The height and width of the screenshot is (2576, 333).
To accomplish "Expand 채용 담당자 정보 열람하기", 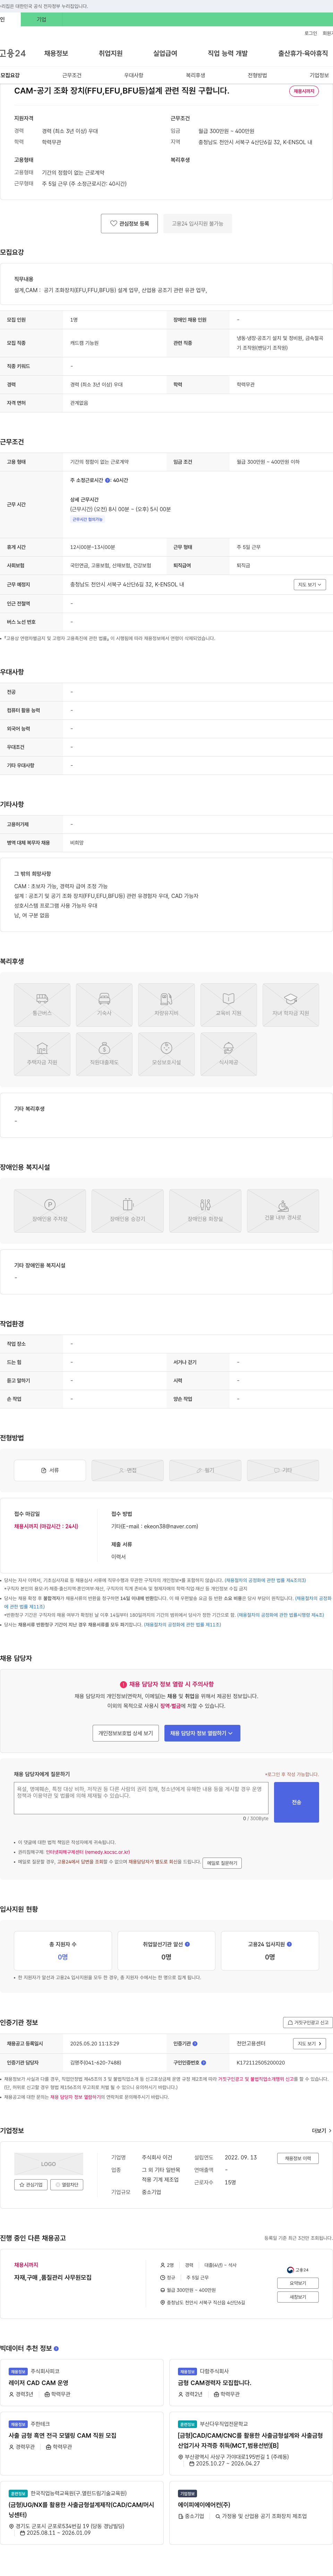I will click(202, 1733).
